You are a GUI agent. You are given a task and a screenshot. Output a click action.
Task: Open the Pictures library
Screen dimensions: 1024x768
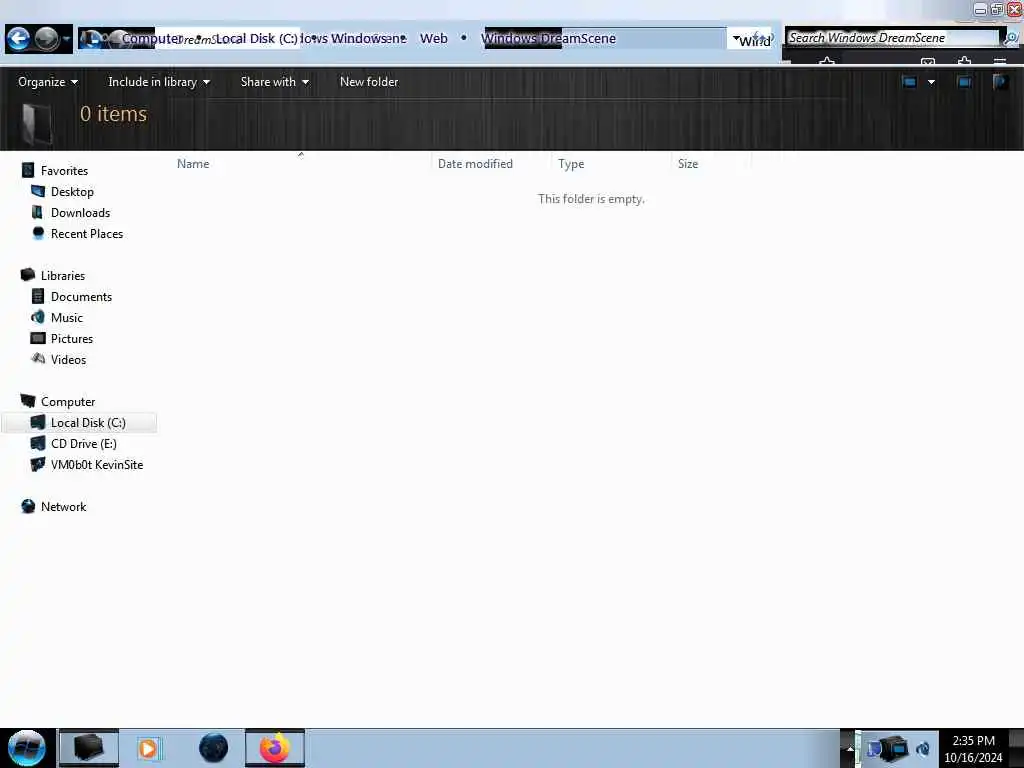pyautogui.click(x=72, y=338)
